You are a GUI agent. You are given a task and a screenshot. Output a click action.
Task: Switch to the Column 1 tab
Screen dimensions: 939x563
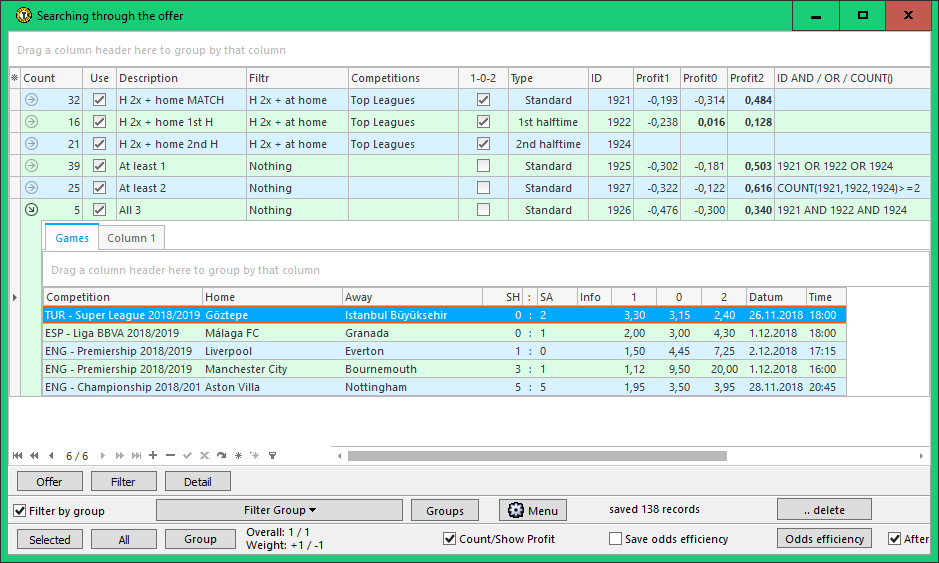pos(131,238)
